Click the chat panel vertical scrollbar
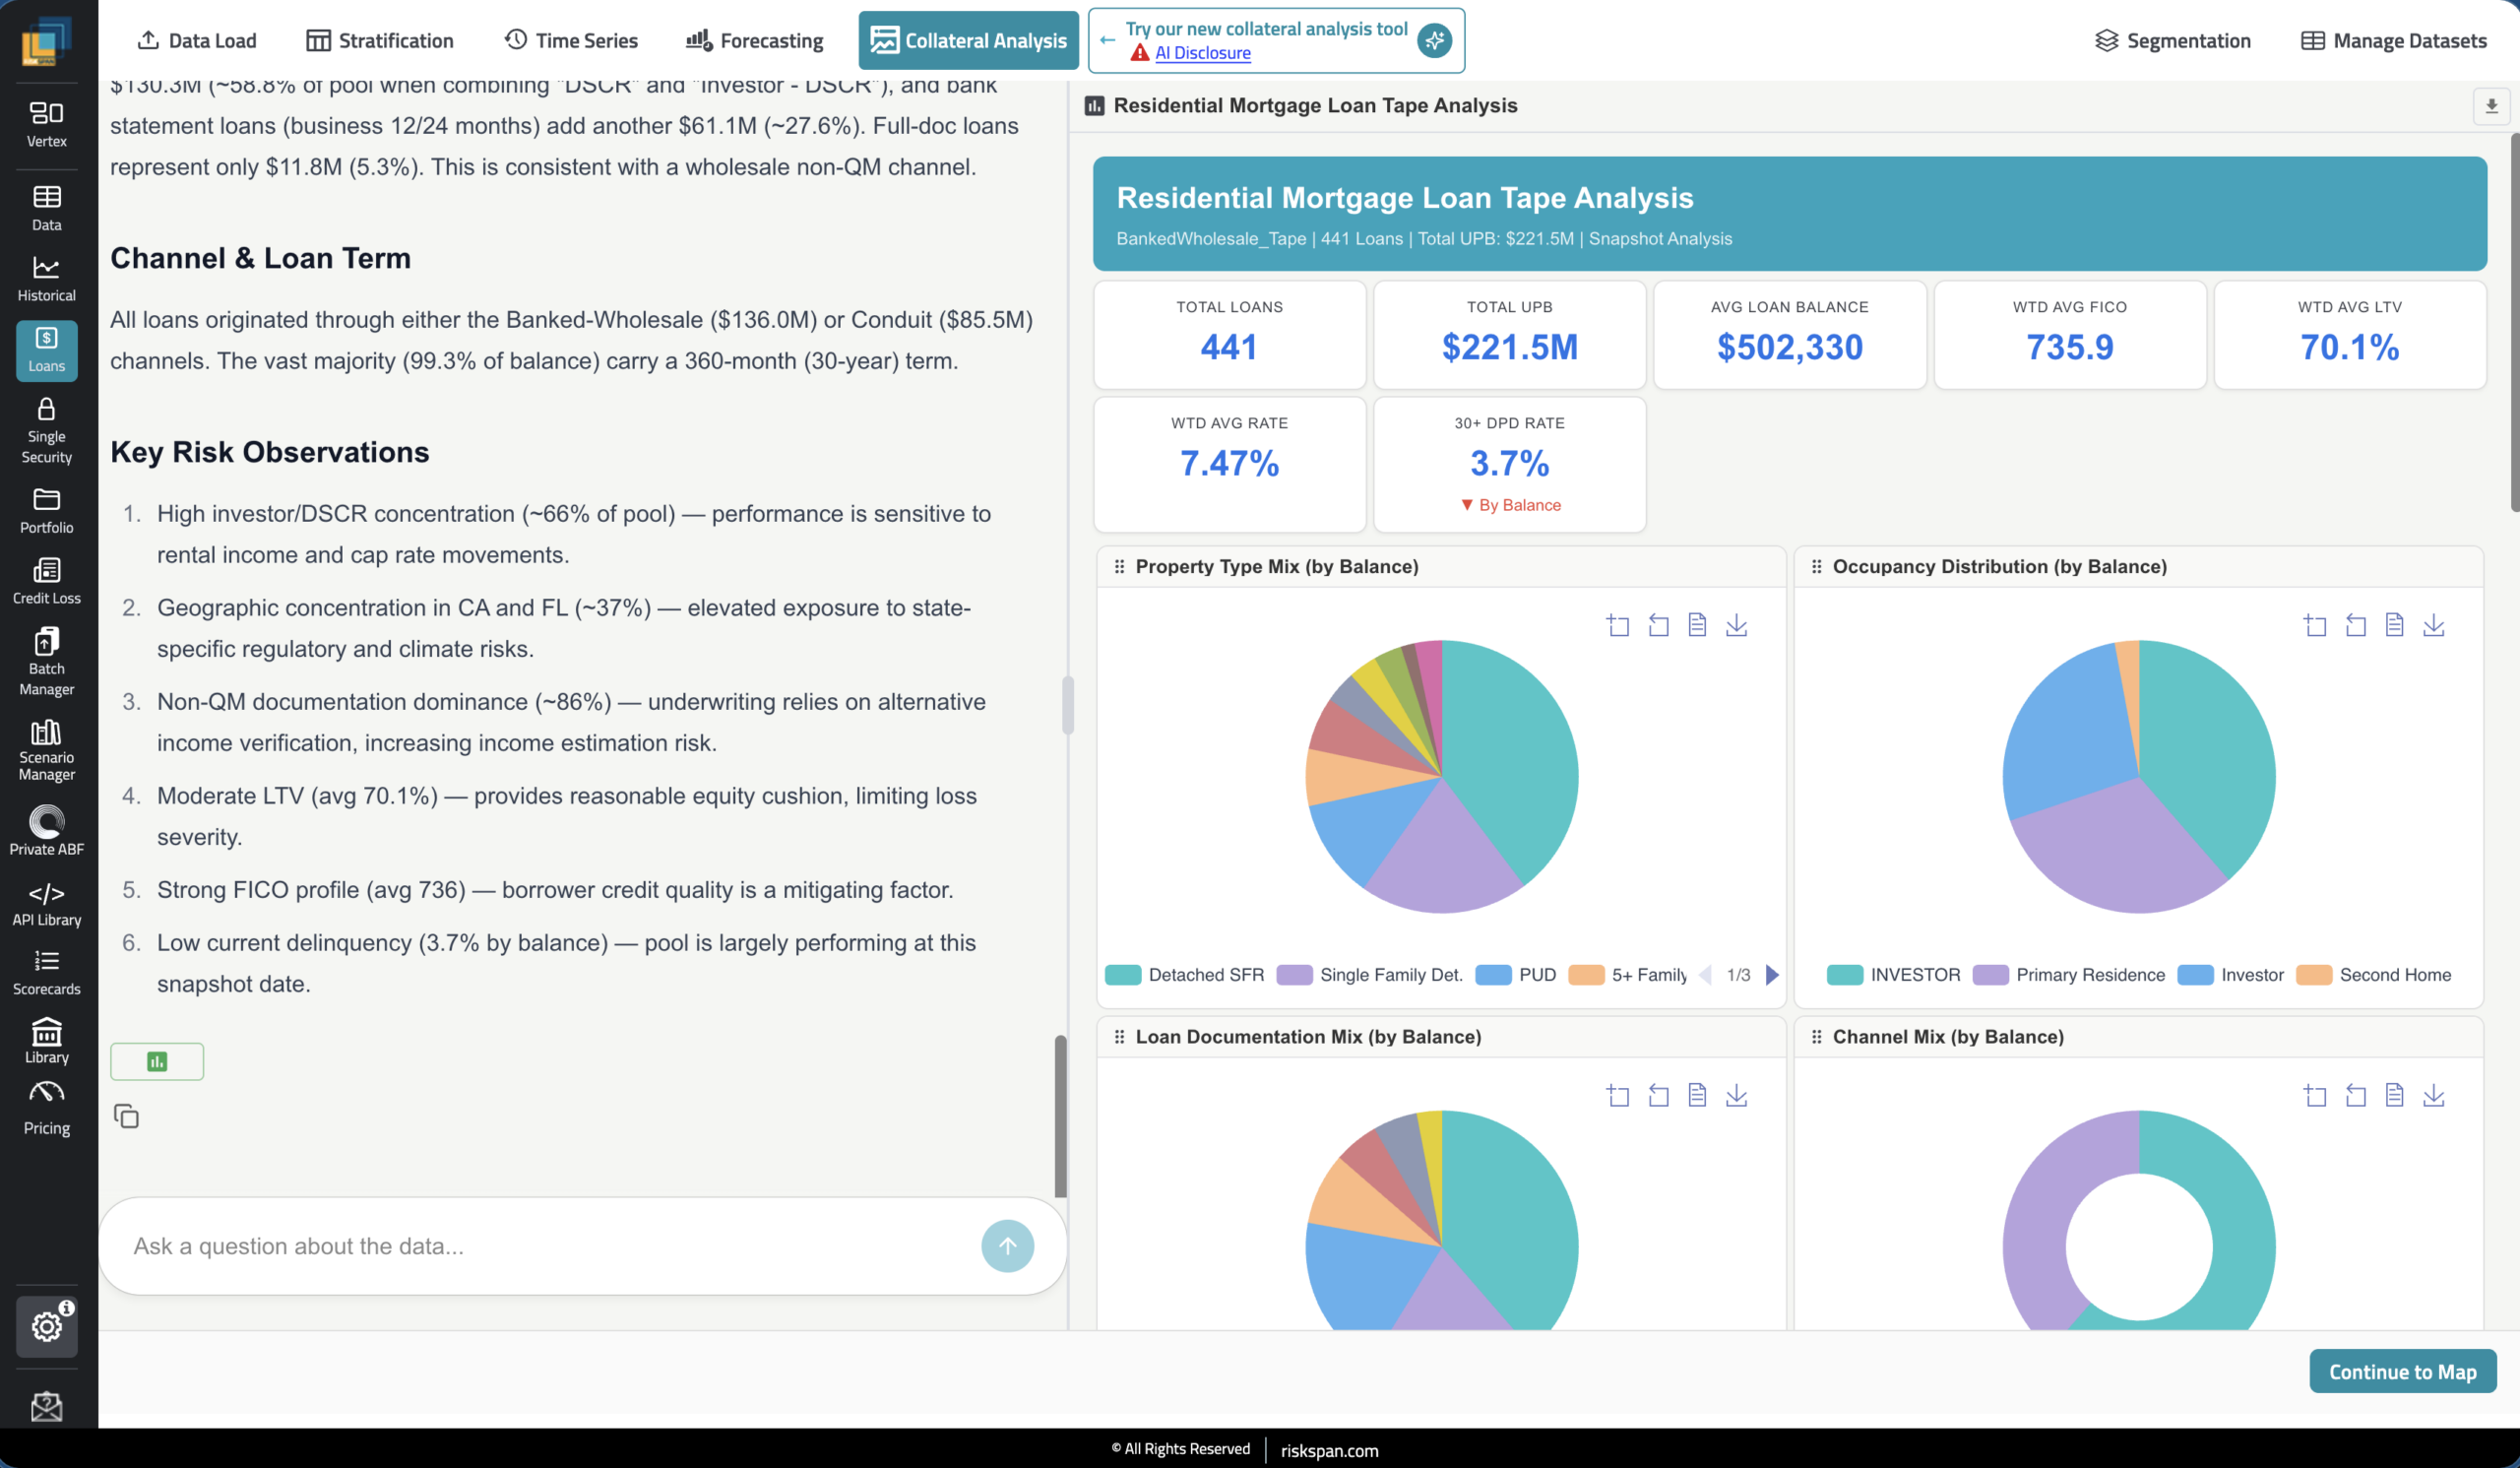 1060,1116
